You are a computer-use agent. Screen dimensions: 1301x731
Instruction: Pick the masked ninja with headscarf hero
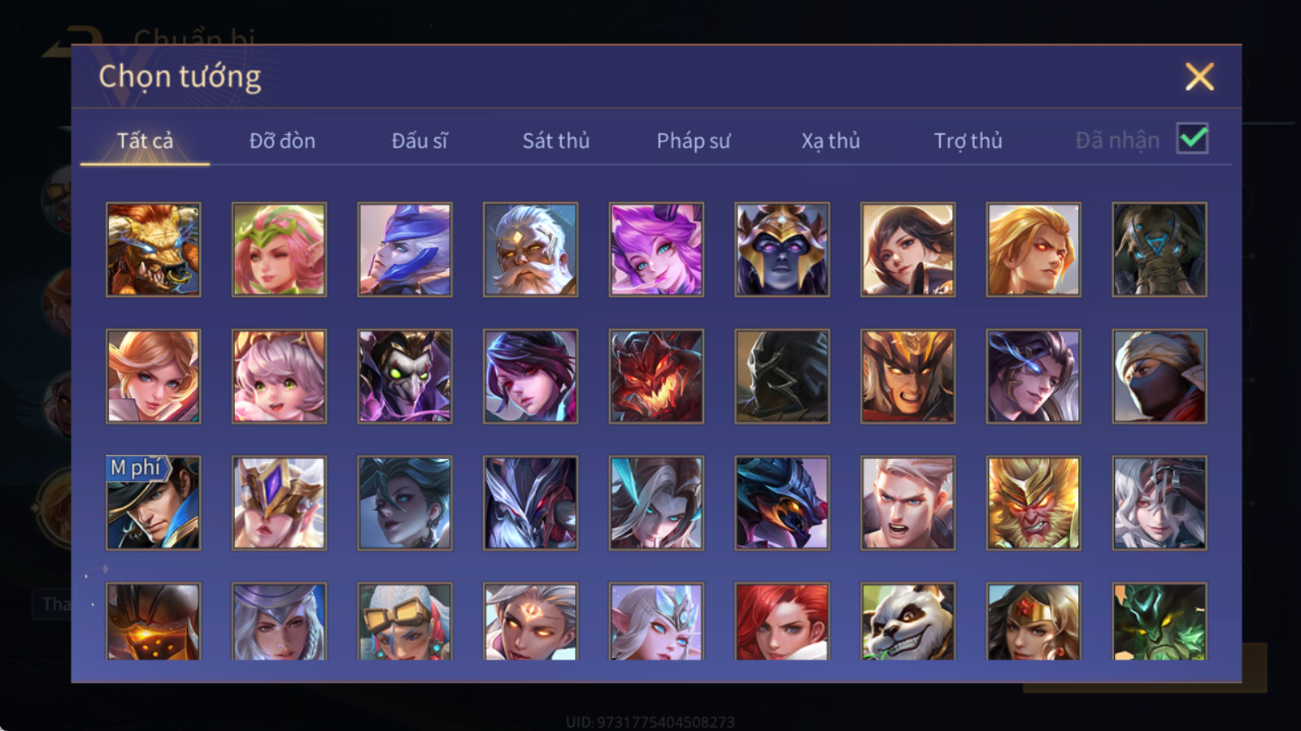[x=1160, y=376]
